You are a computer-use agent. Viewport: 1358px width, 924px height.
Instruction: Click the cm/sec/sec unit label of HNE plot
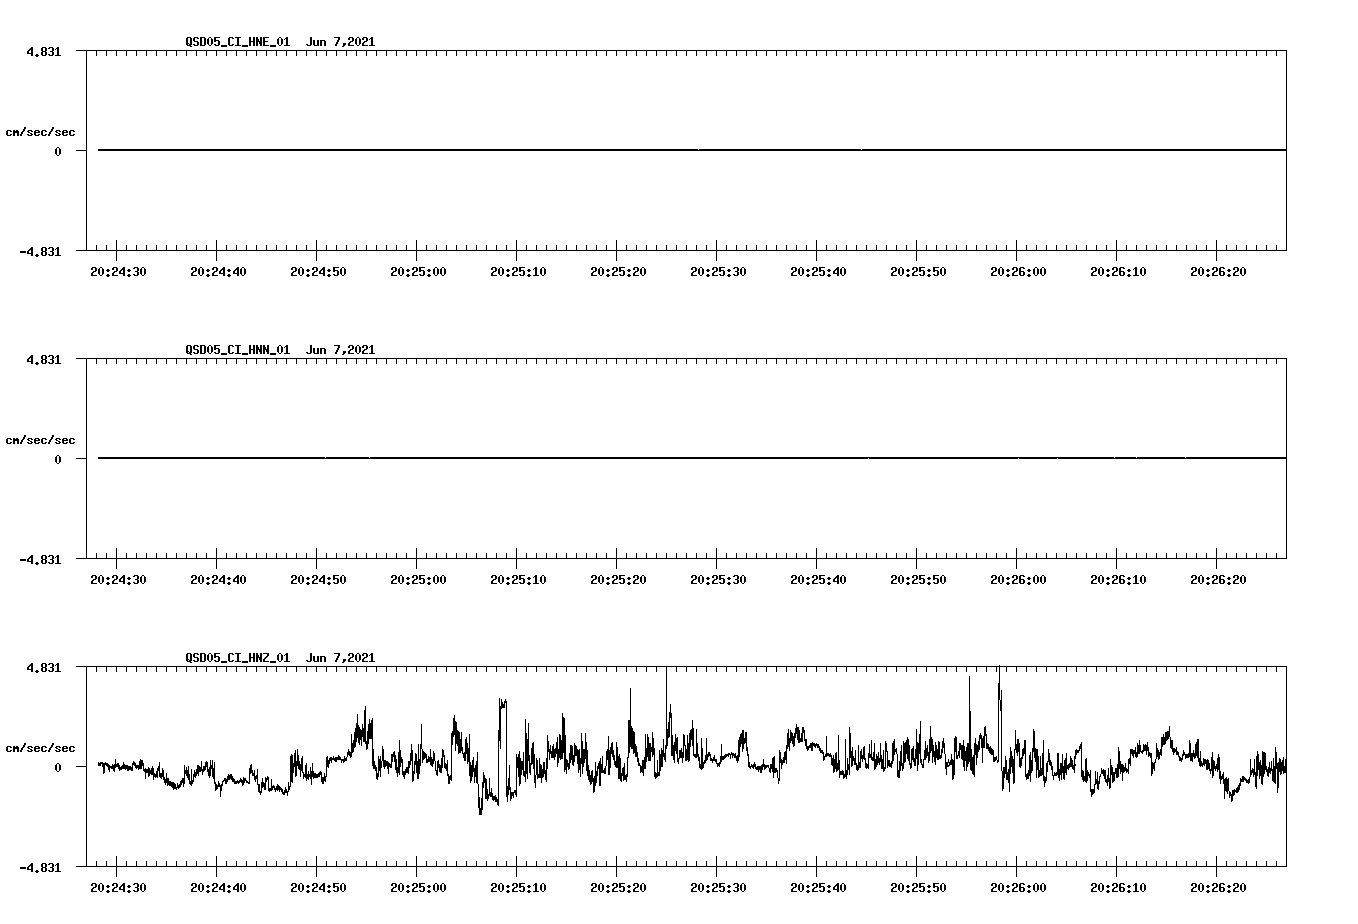(x=40, y=132)
